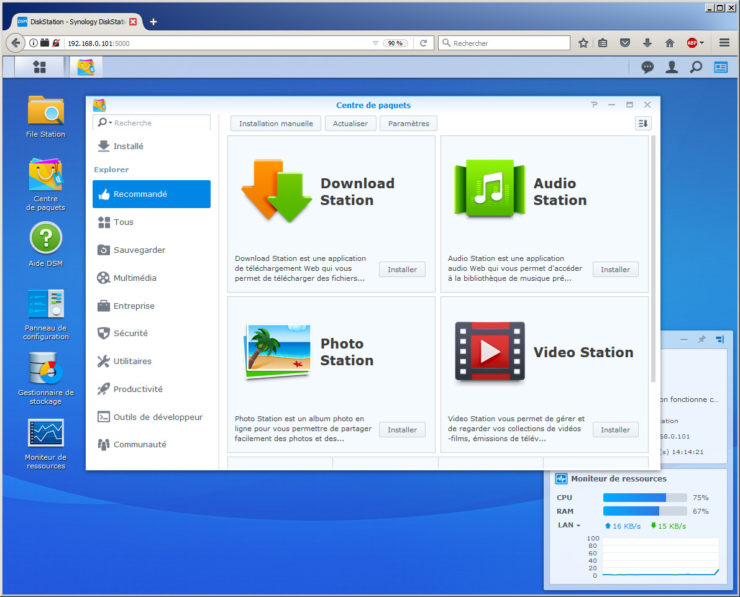Screen dimensions: 740x597
Task: Click the 90 % zoom indicator
Action: click(395, 43)
